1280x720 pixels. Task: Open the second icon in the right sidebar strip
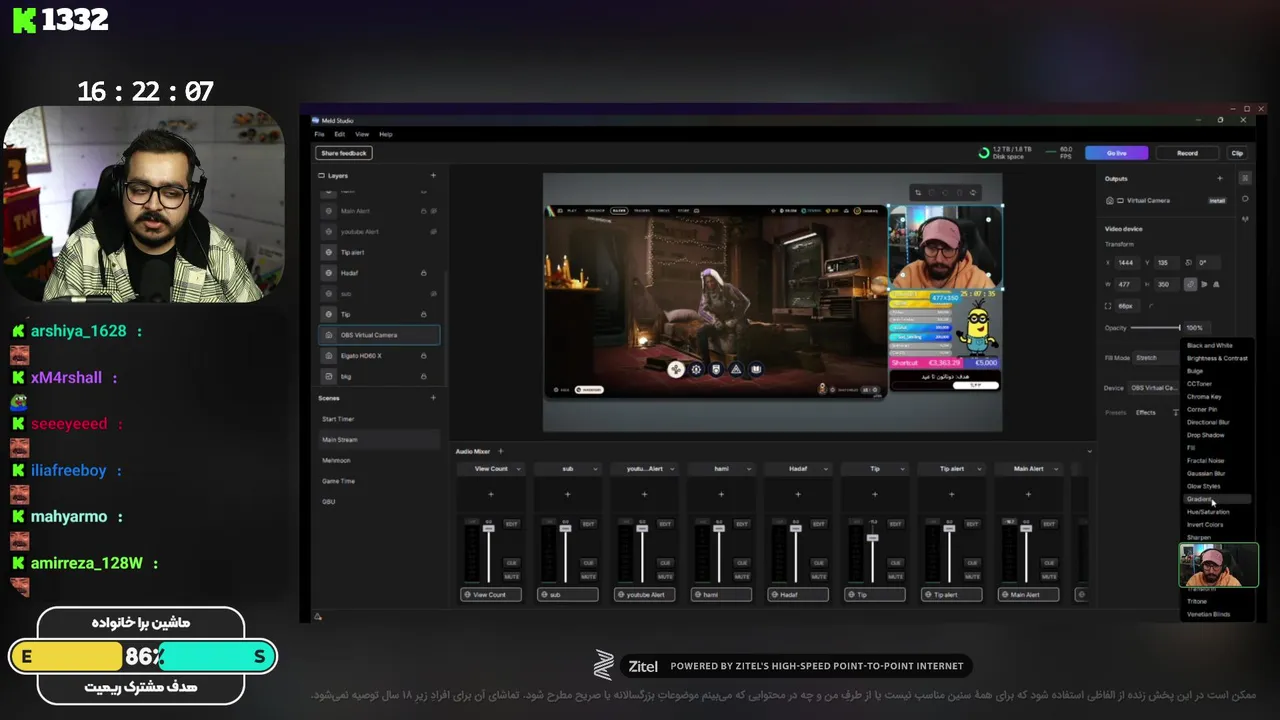[1245, 199]
